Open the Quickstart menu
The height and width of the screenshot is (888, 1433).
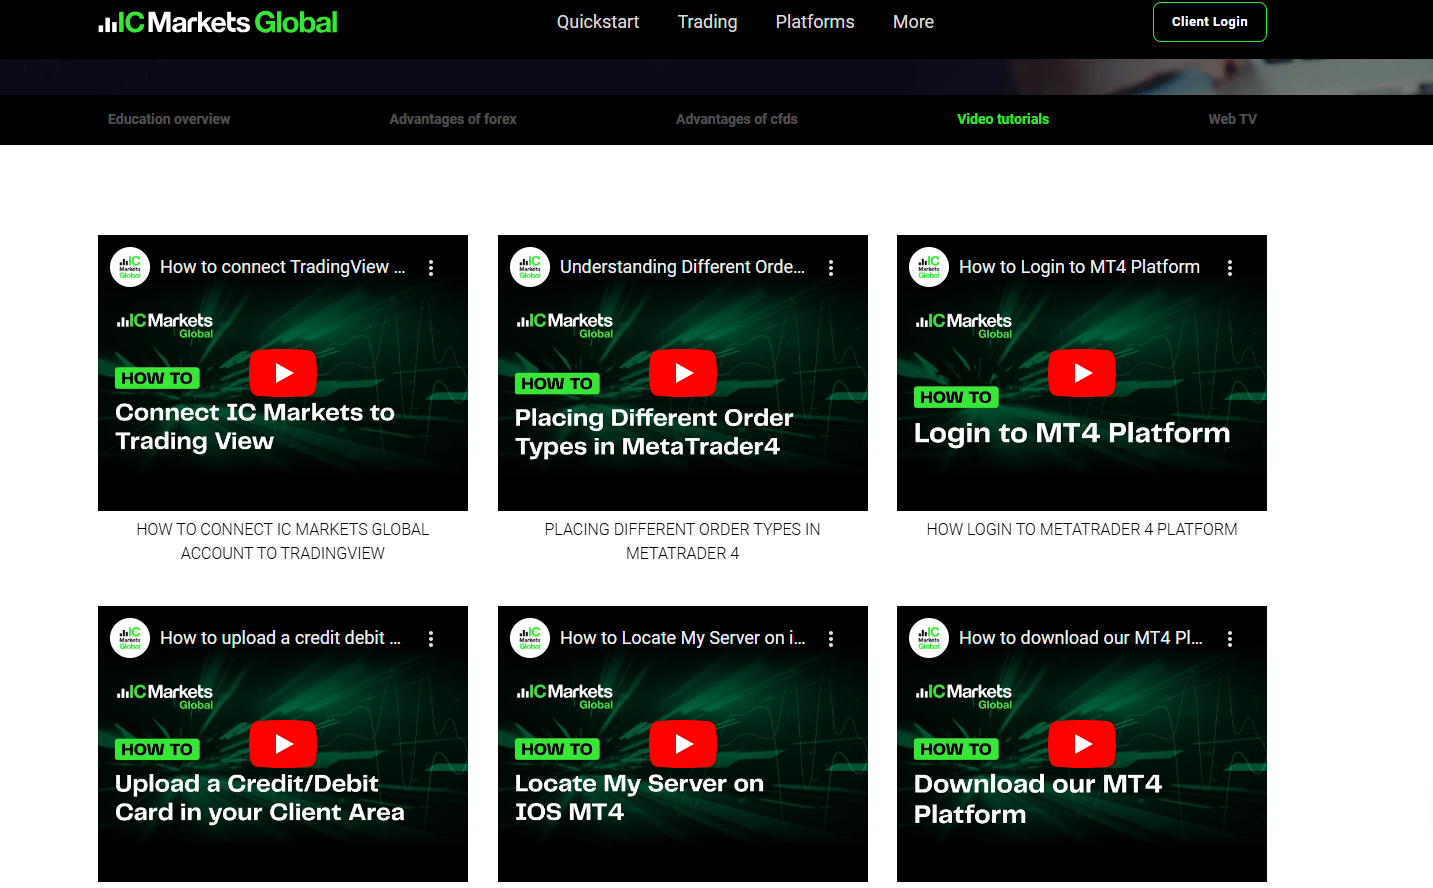coord(598,22)
